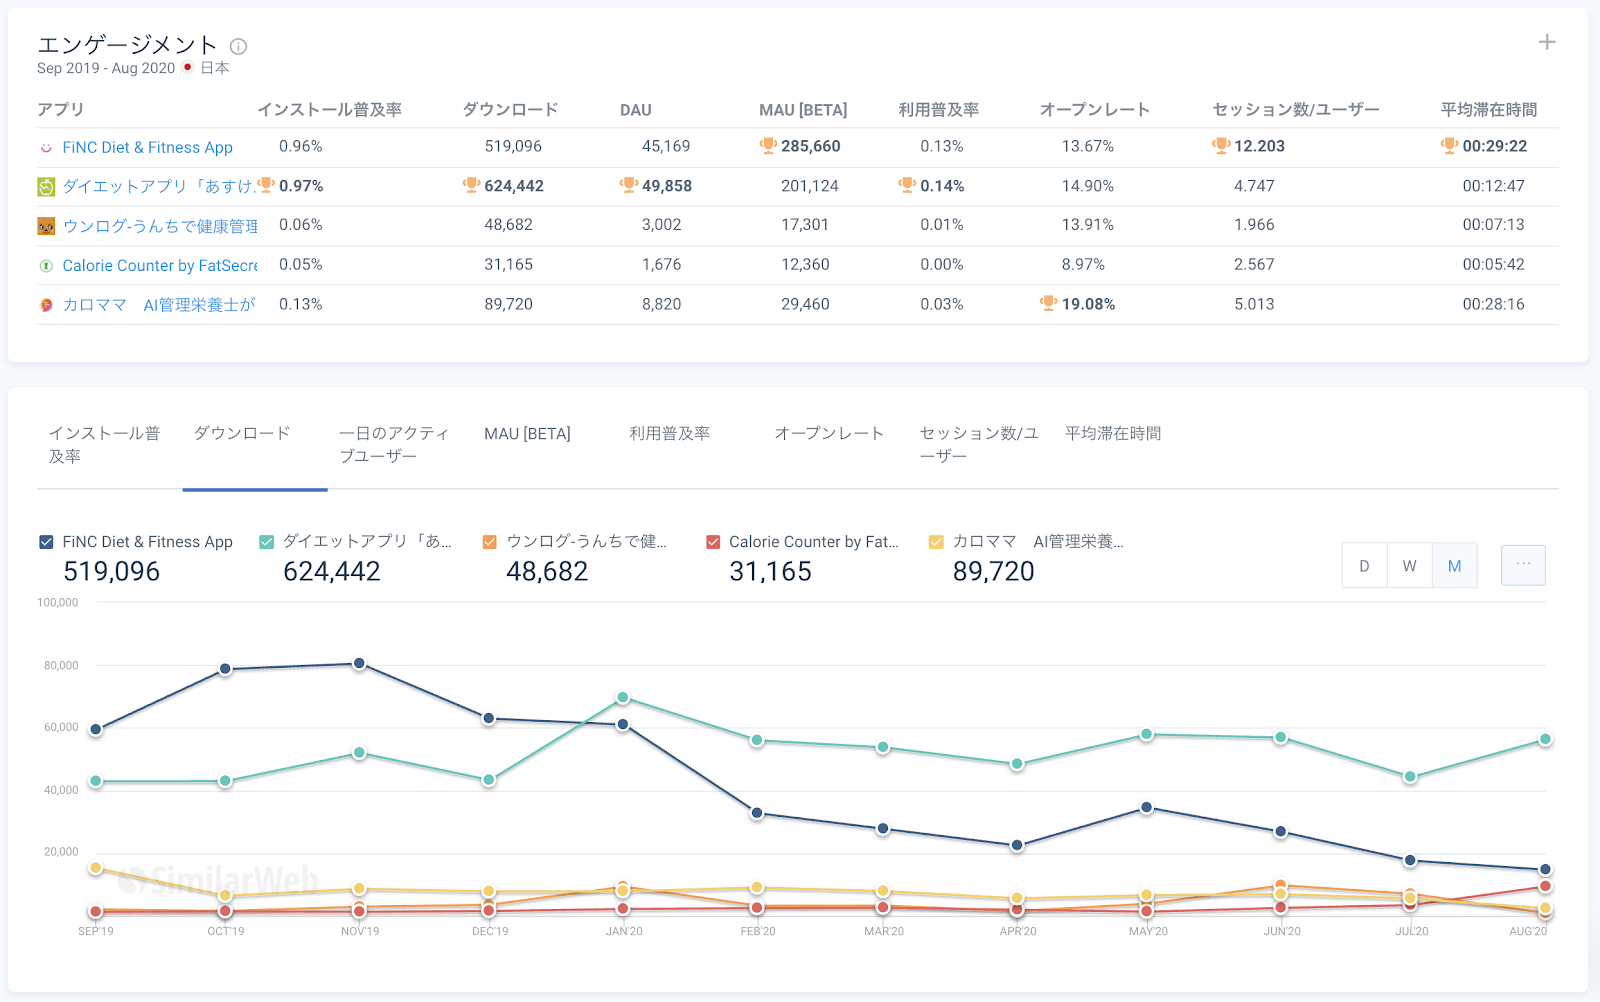This screenshot has height=1002, width=1600.
Task: Click FiNC data point at FEB'20
Action: click(x=757, y=813)
